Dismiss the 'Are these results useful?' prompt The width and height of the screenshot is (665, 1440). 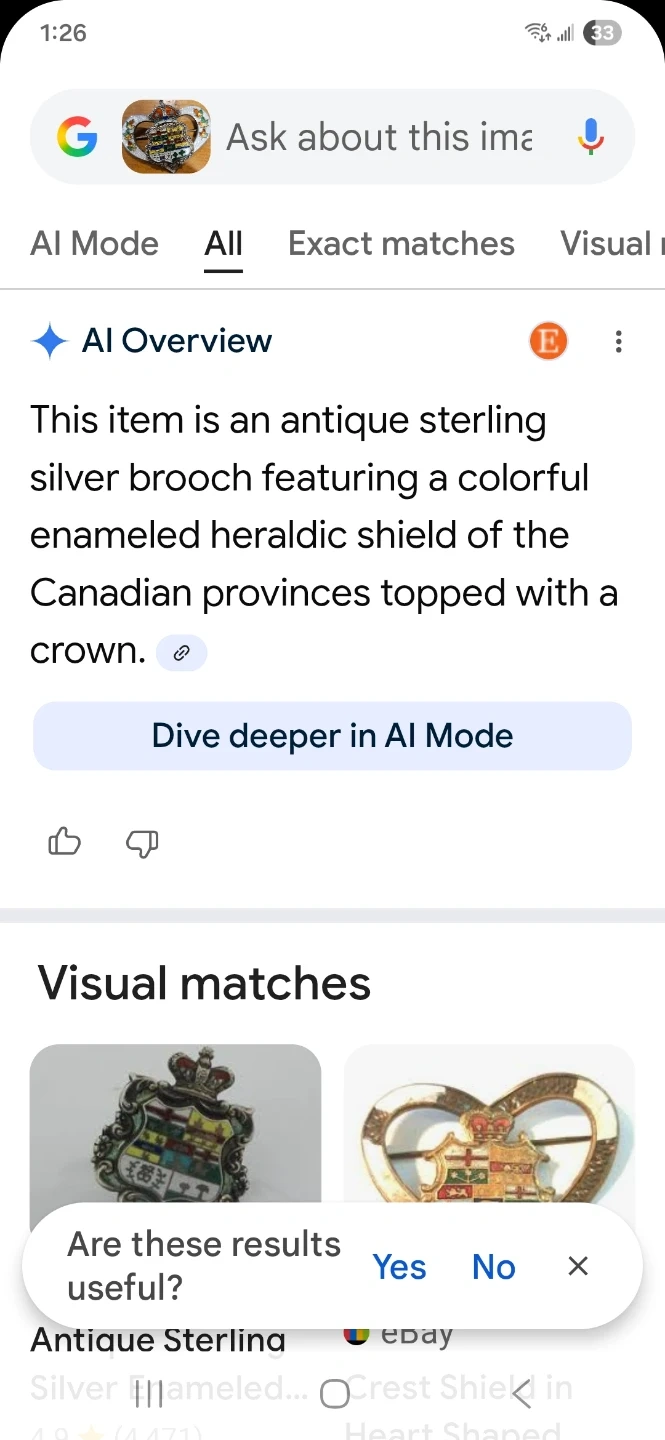[x=577, y=1266]
